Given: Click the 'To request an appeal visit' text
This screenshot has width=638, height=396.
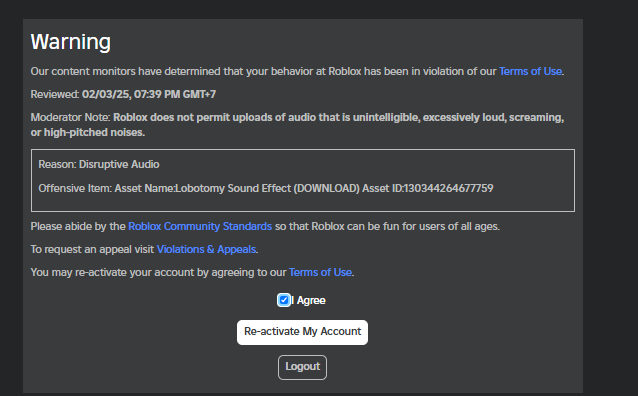Looking at the screenshot, I should [92, 249].
